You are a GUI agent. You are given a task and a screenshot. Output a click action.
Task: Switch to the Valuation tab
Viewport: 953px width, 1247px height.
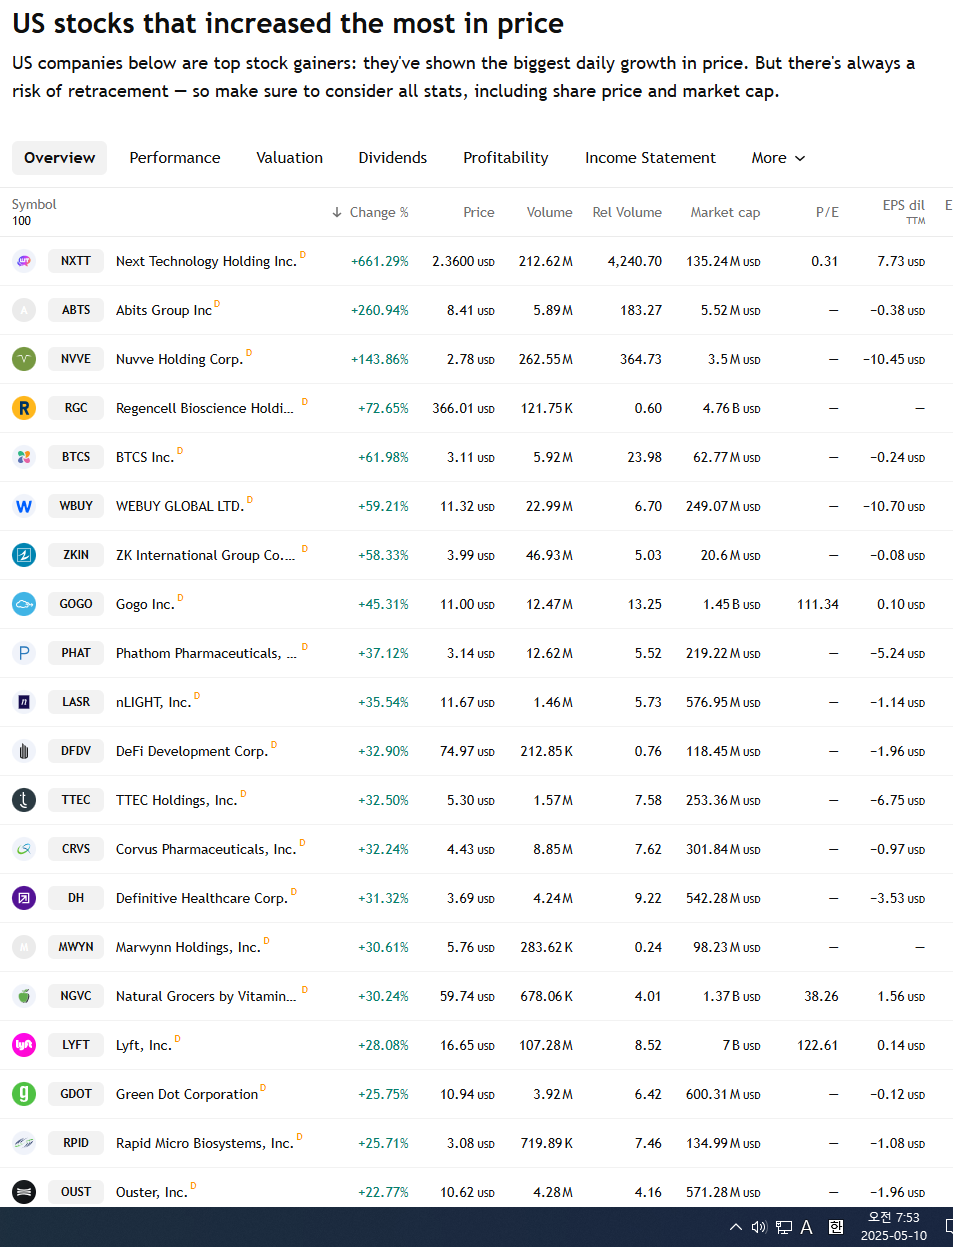[x=290, y=158]
